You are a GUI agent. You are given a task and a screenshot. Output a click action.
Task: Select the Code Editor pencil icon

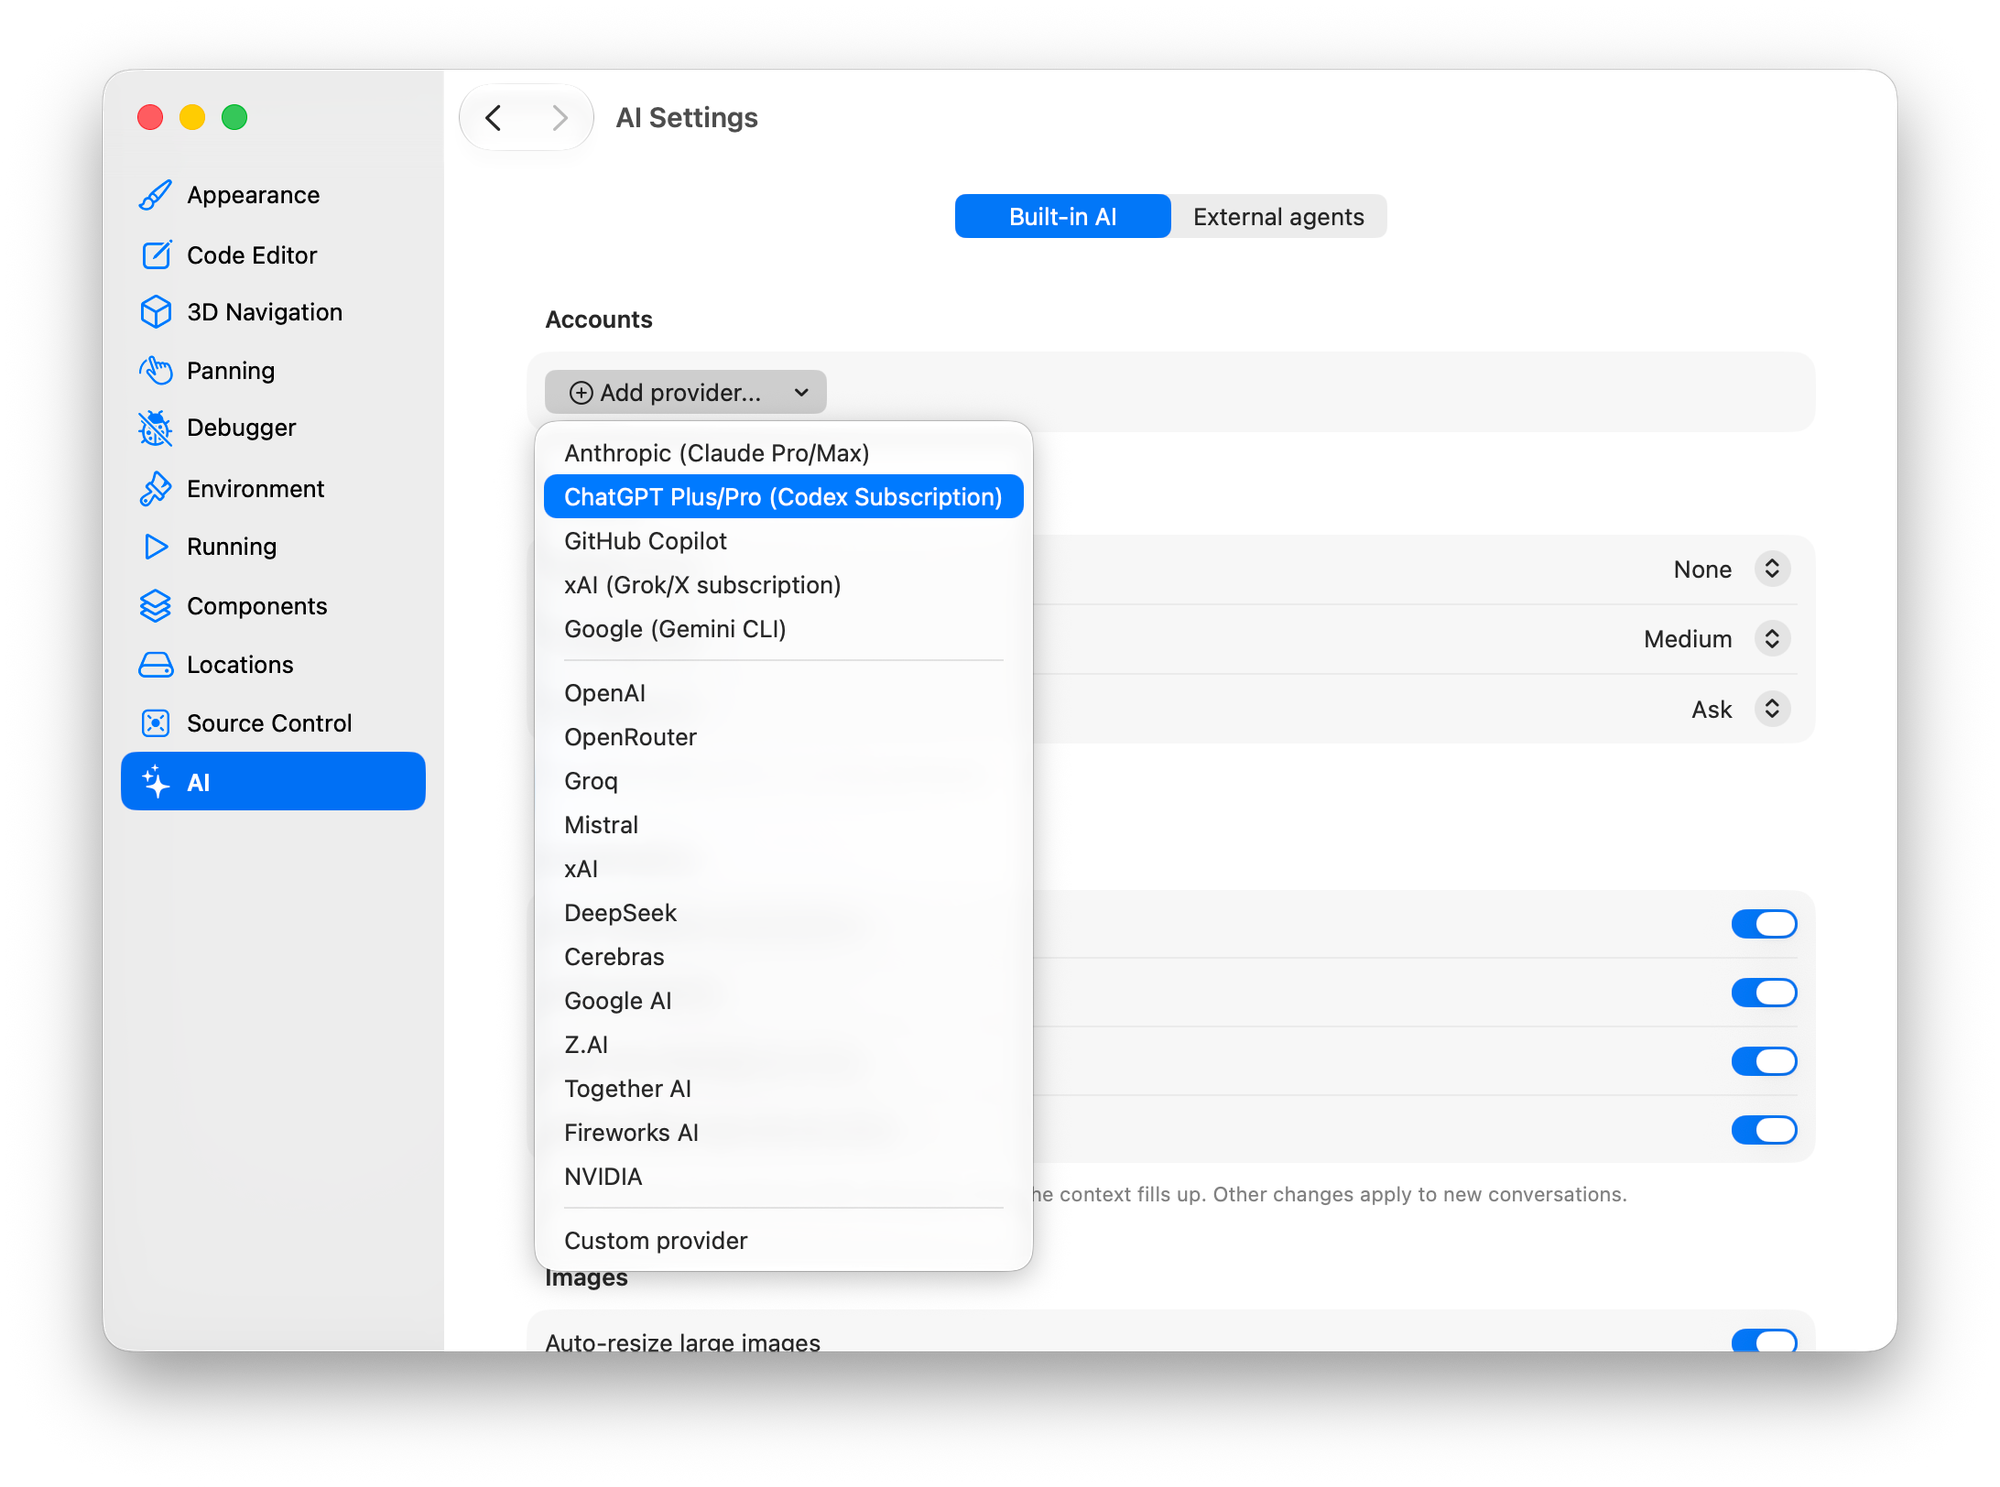[x=155, y=255]
